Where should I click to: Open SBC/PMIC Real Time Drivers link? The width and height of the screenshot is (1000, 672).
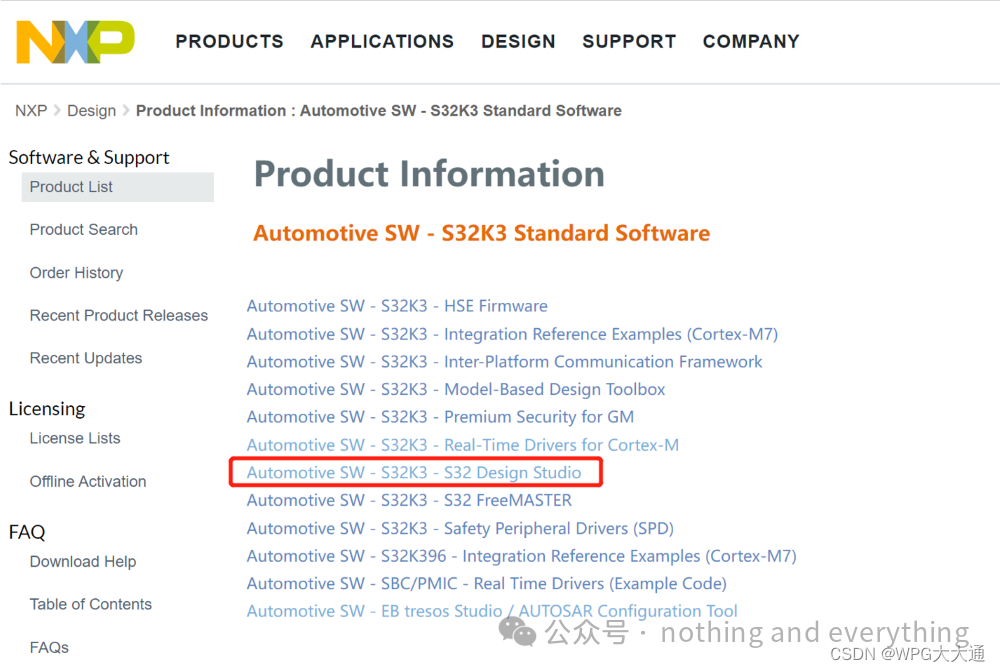click(x=487, y=583)
